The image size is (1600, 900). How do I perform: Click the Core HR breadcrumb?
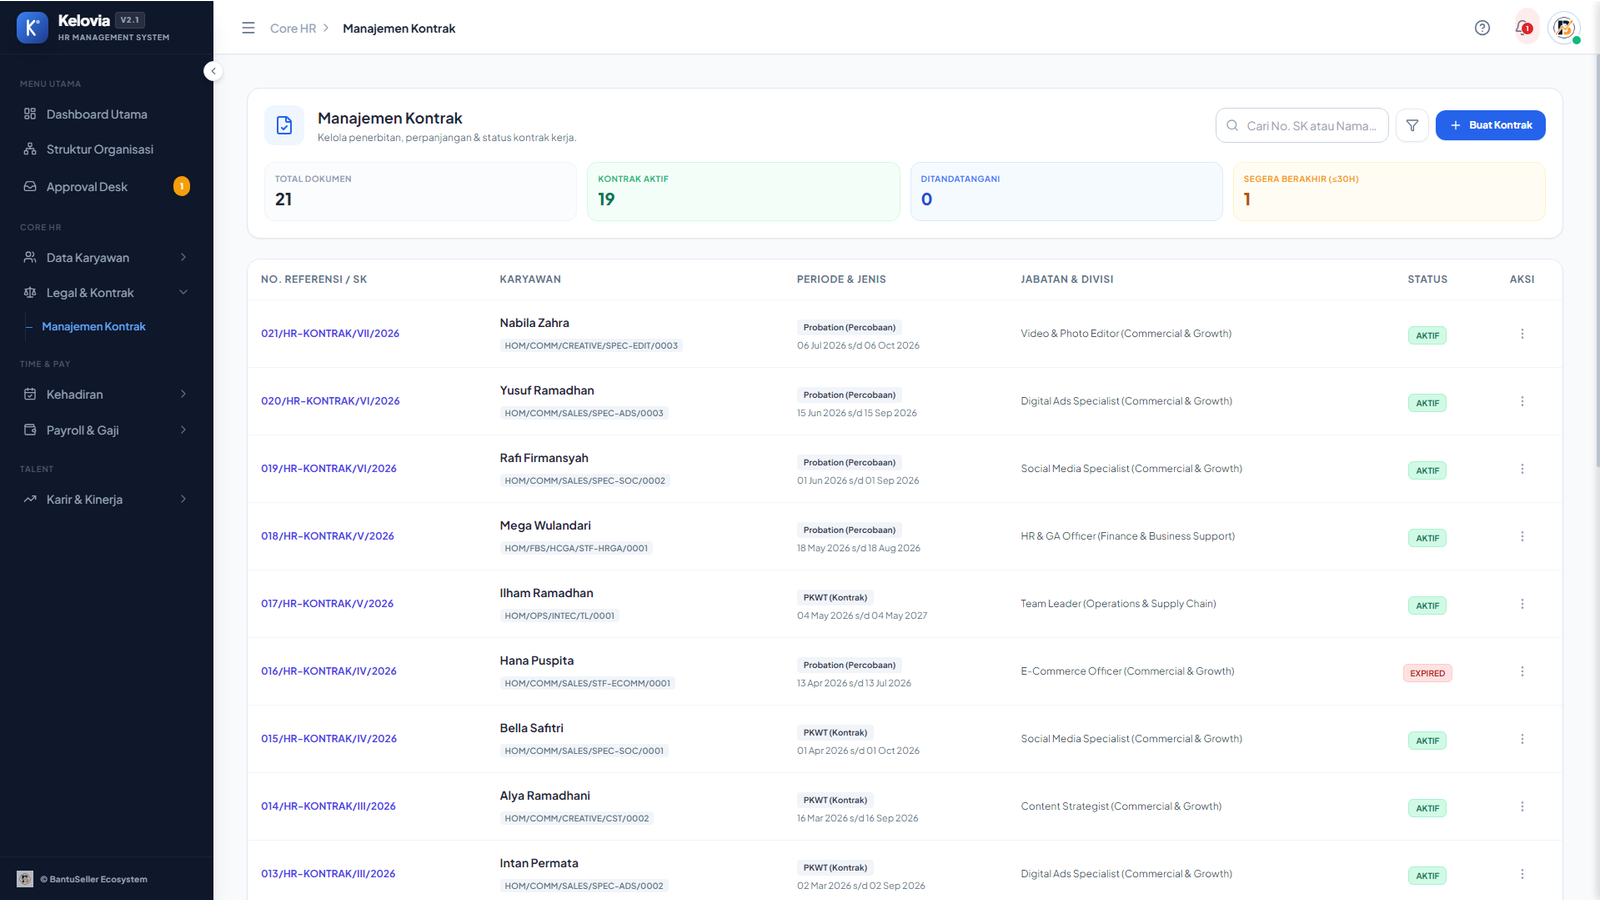pyautogui.click(x=293, y=28)
